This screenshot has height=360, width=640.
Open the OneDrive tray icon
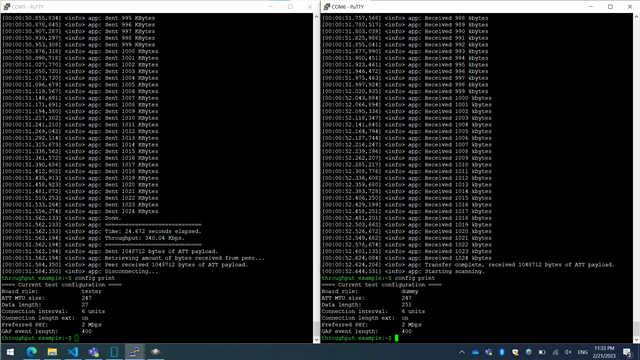pyautogui.click(x=475, y=352)
